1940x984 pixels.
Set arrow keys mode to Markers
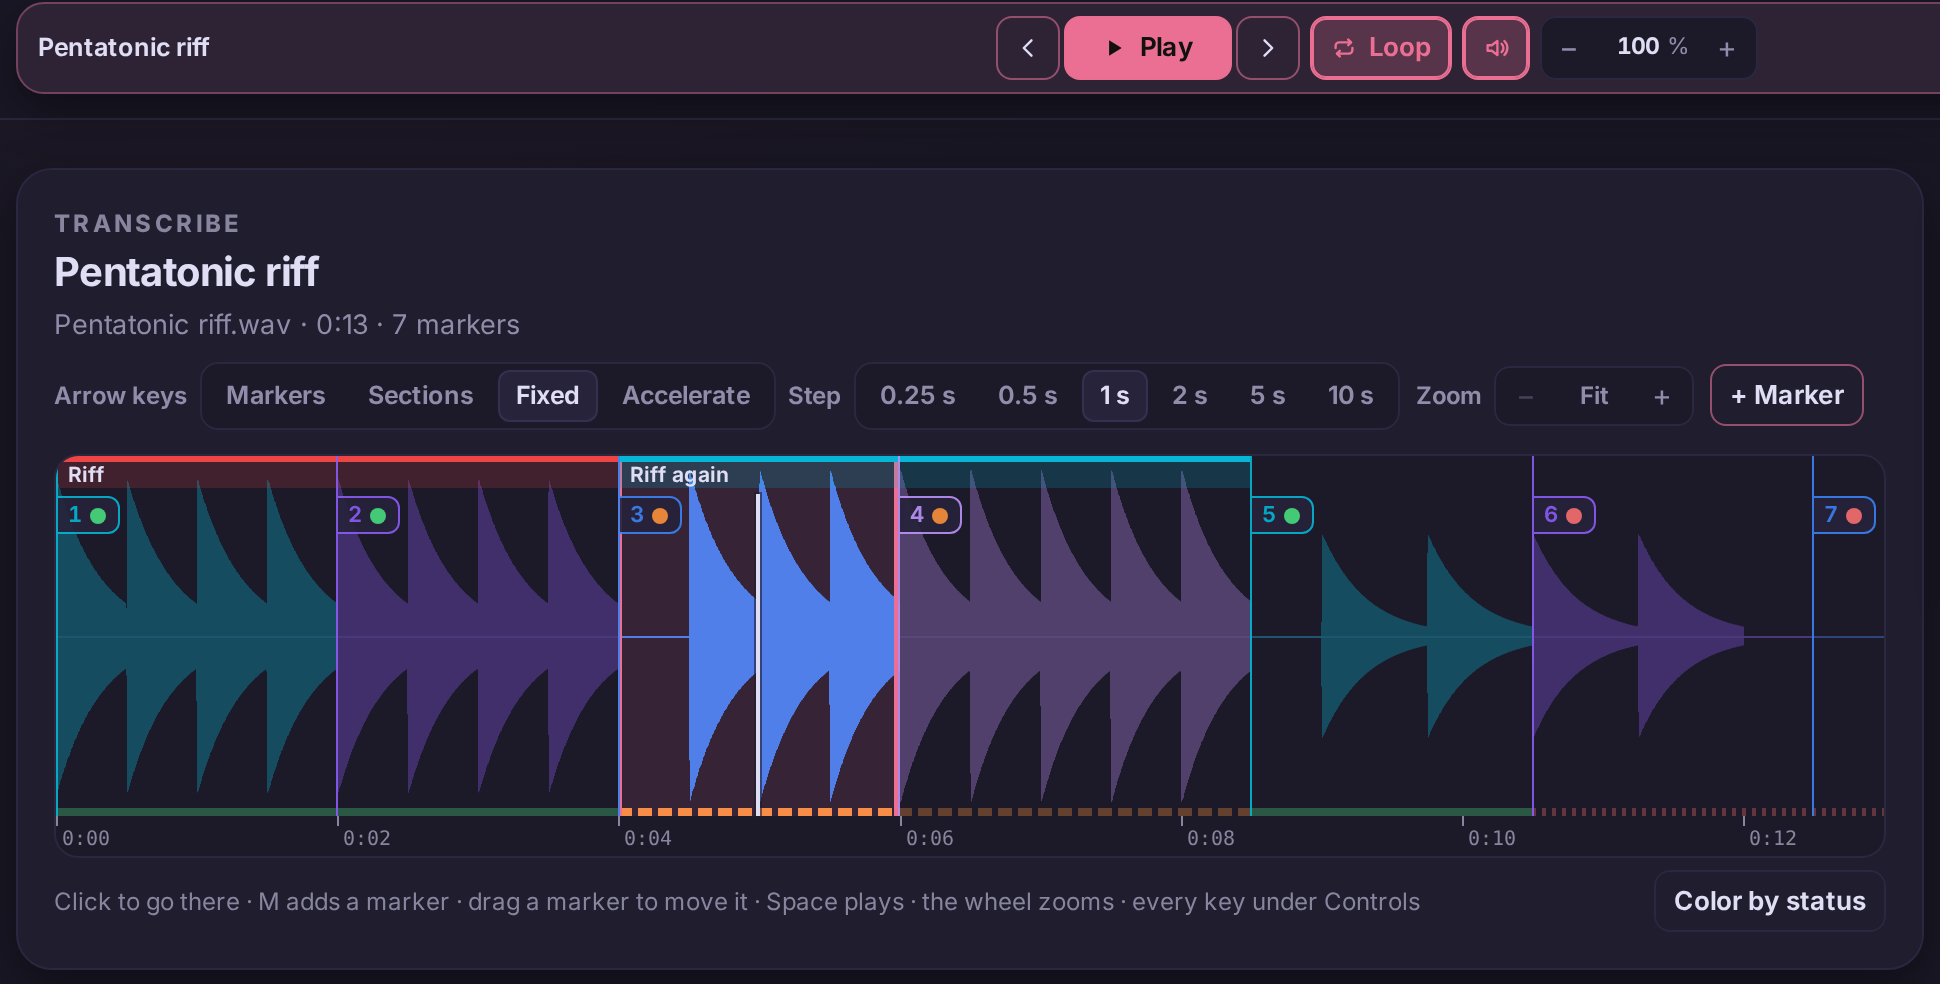pos(276,396)
